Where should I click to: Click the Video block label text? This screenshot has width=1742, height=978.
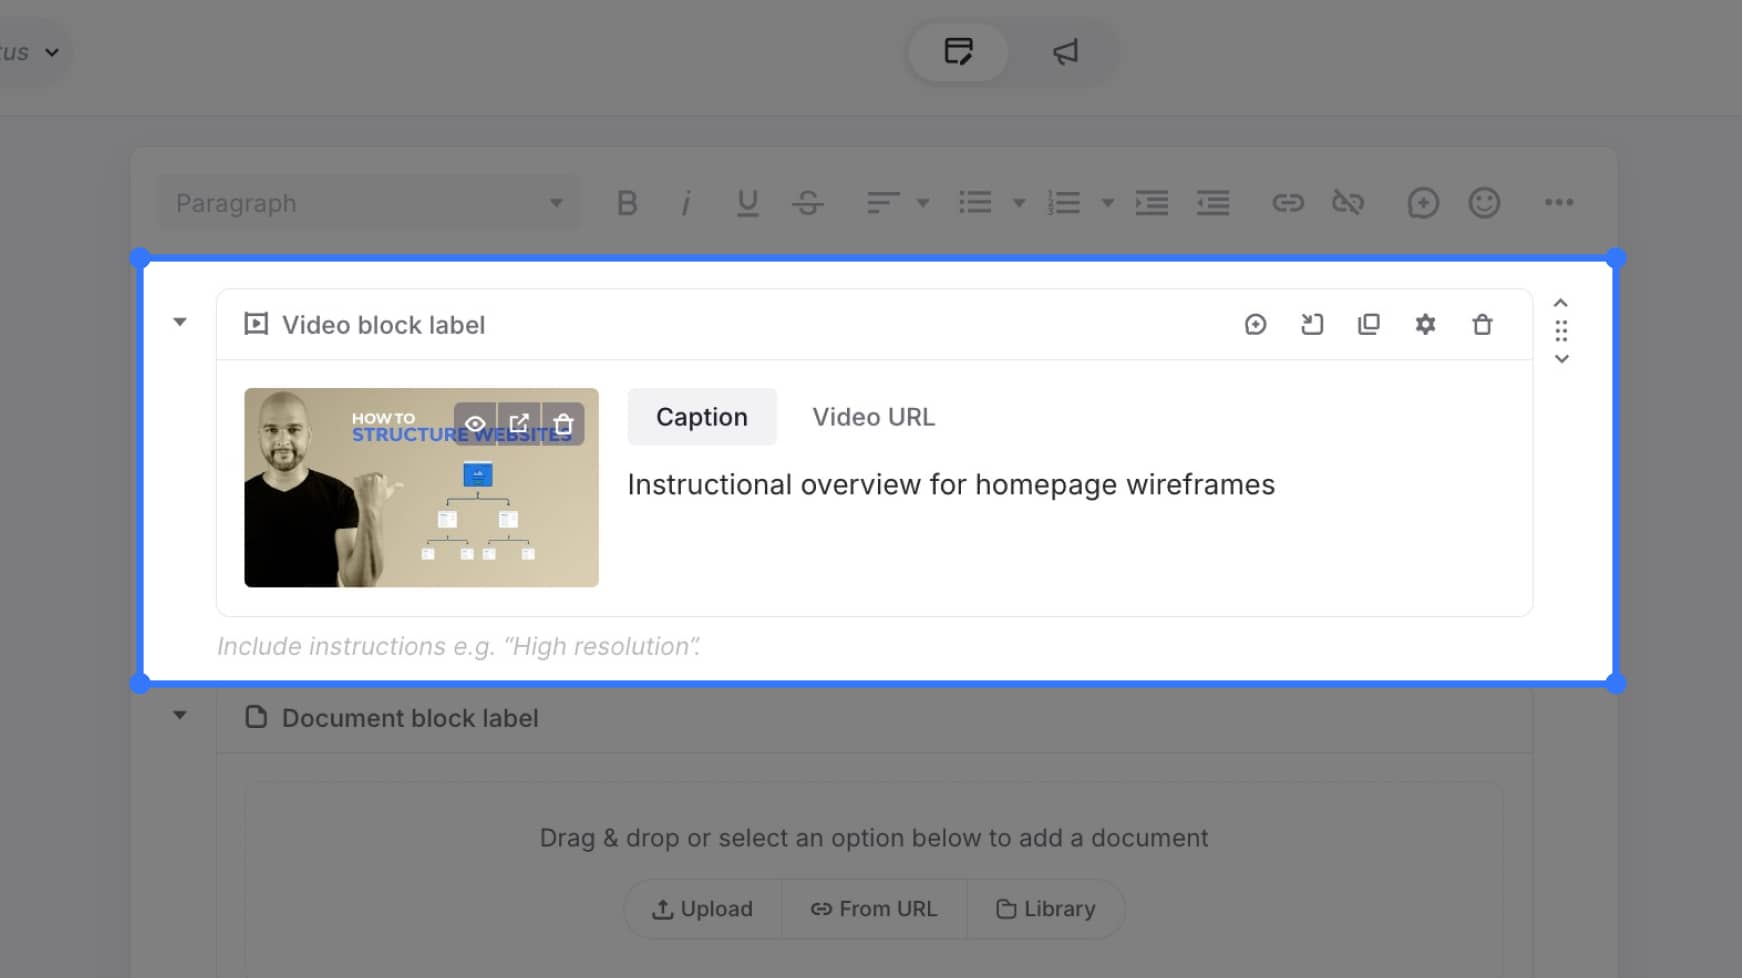pyautogui.click(x=383, y=325)
